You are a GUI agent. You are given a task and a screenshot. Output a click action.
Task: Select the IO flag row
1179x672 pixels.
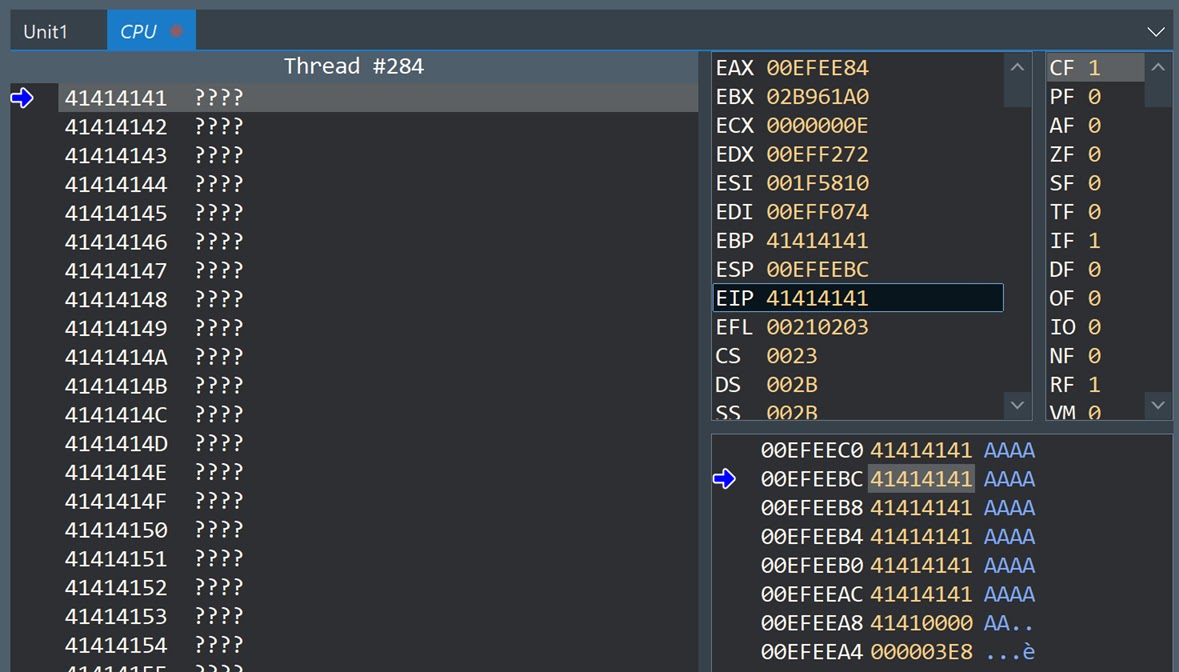pos(1096,327)
